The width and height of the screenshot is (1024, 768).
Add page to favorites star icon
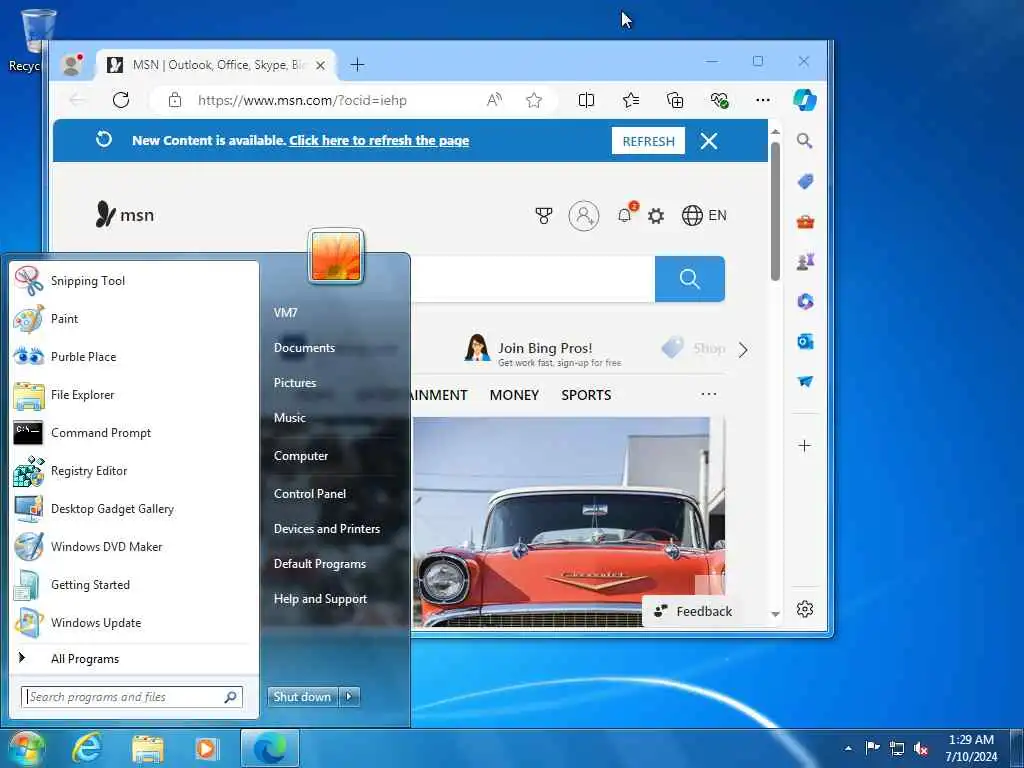pyautogui.click(x=534, y=100)
